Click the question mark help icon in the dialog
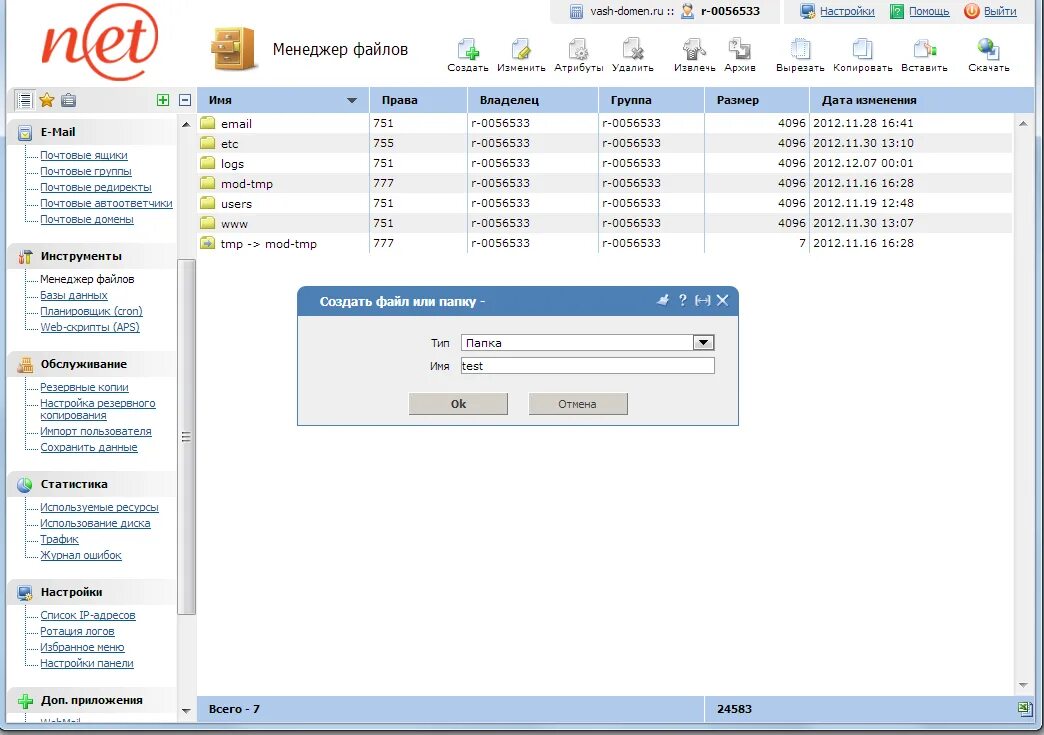The image size is (1044, 735). [682, 300]
